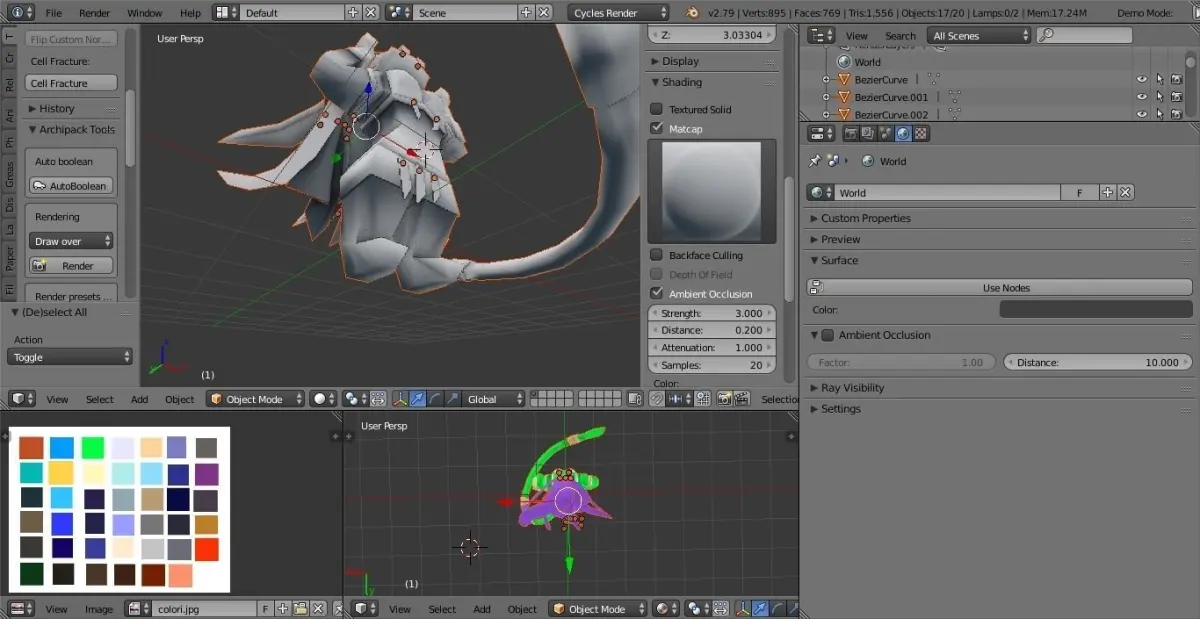Open the All Scenes outliner filter dropdown
The height and width of the screenshot is (619, 1200).
click(x=978, y=35)
